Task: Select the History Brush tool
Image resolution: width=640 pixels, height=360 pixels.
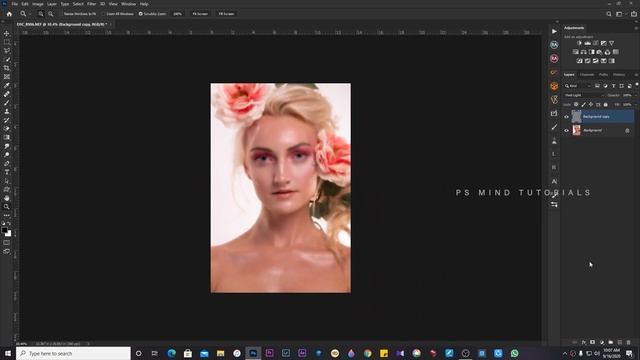Action: pos(7,120)
